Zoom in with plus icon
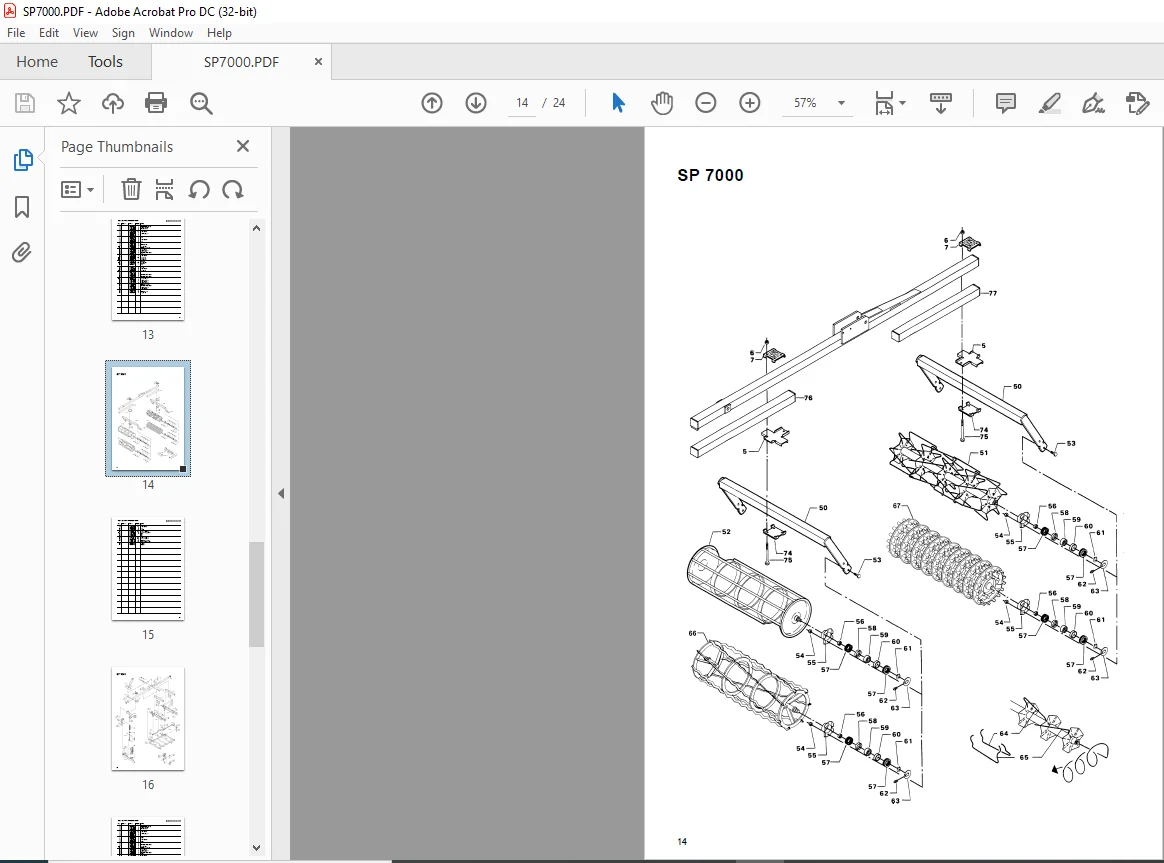 pyautogui.click(x=750, y=103)
